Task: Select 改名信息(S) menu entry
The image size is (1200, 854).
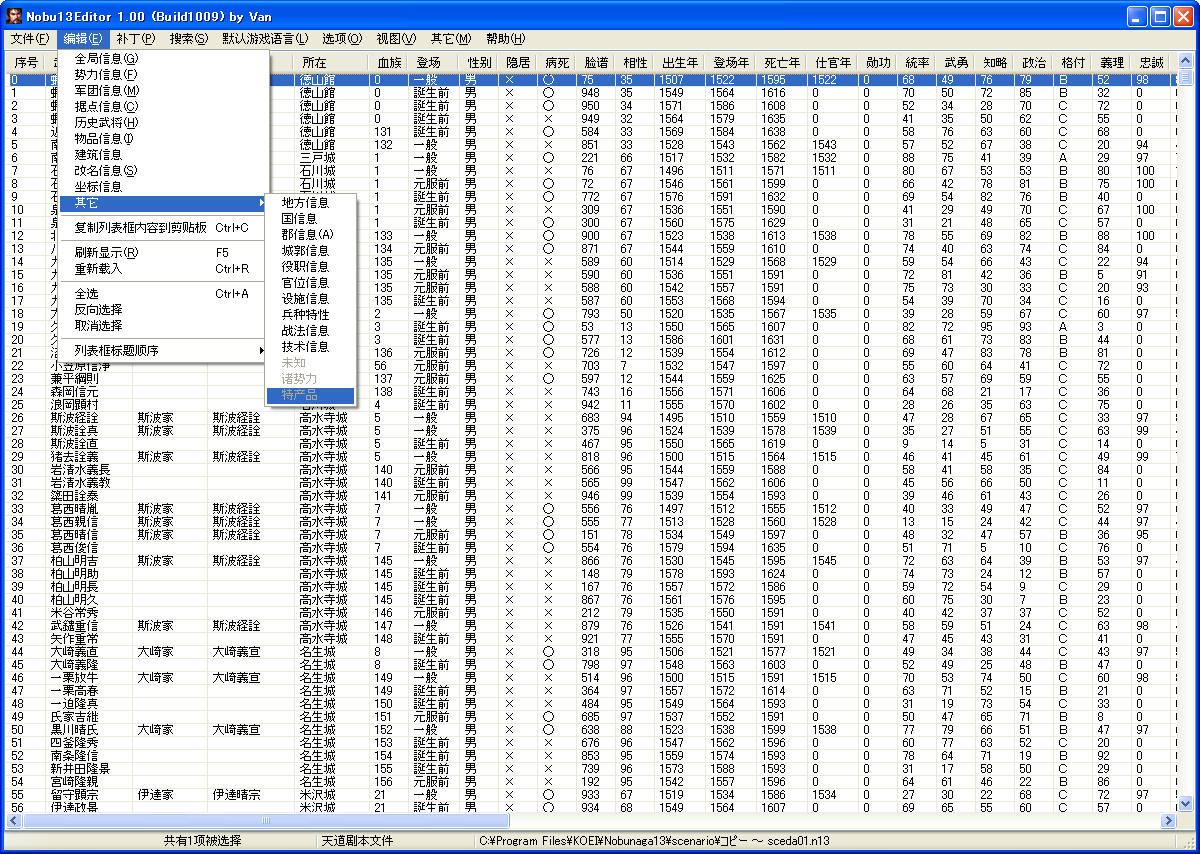Action: 163,170
